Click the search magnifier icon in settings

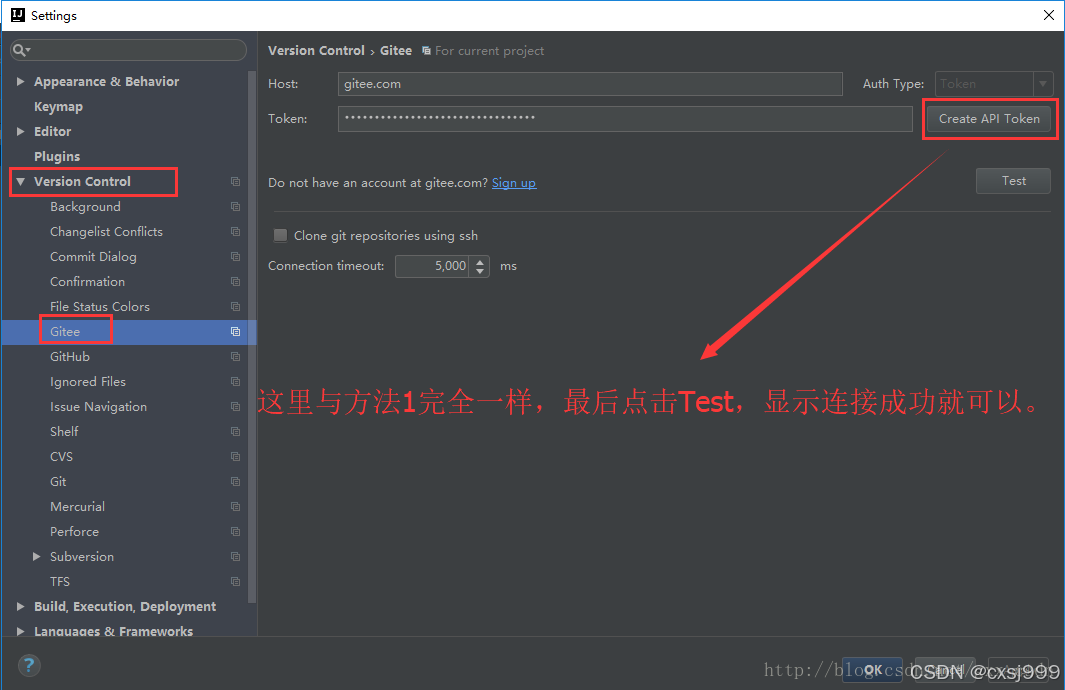click(19, 50)
